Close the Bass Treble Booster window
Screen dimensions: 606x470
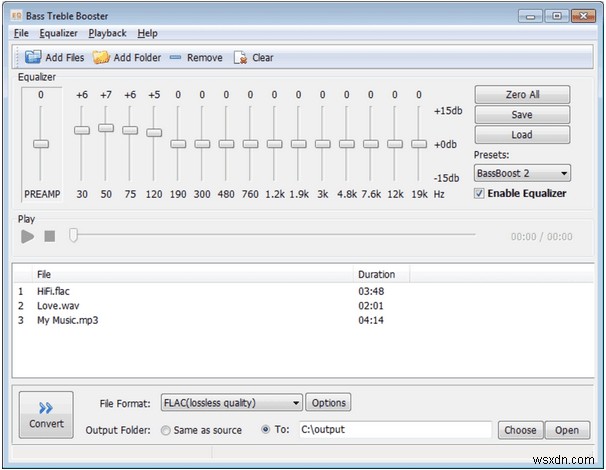[x=583, y=16]
